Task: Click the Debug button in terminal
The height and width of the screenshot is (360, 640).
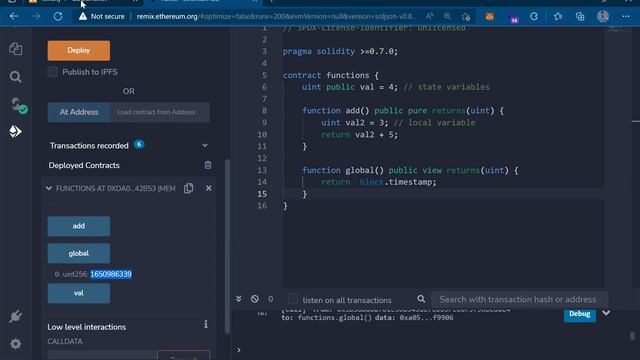Action: [x=580, y=314]
